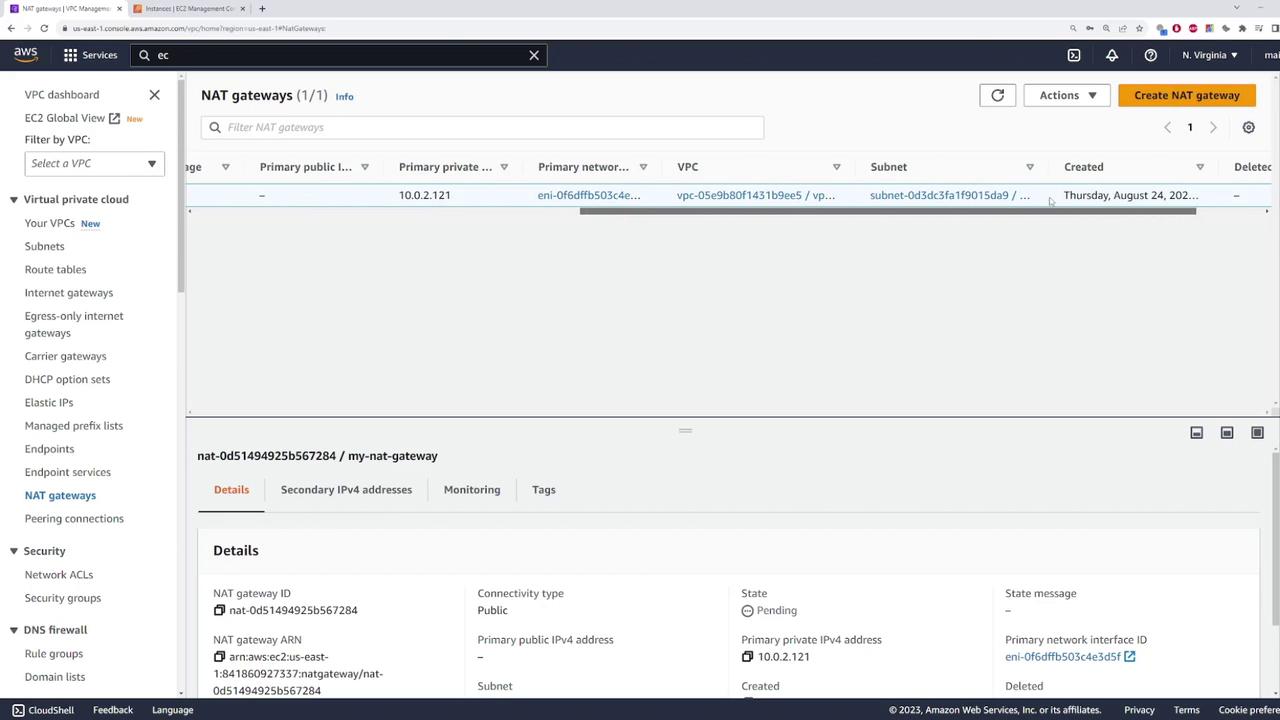Open VPC dashboard

[x=62, y=95]
